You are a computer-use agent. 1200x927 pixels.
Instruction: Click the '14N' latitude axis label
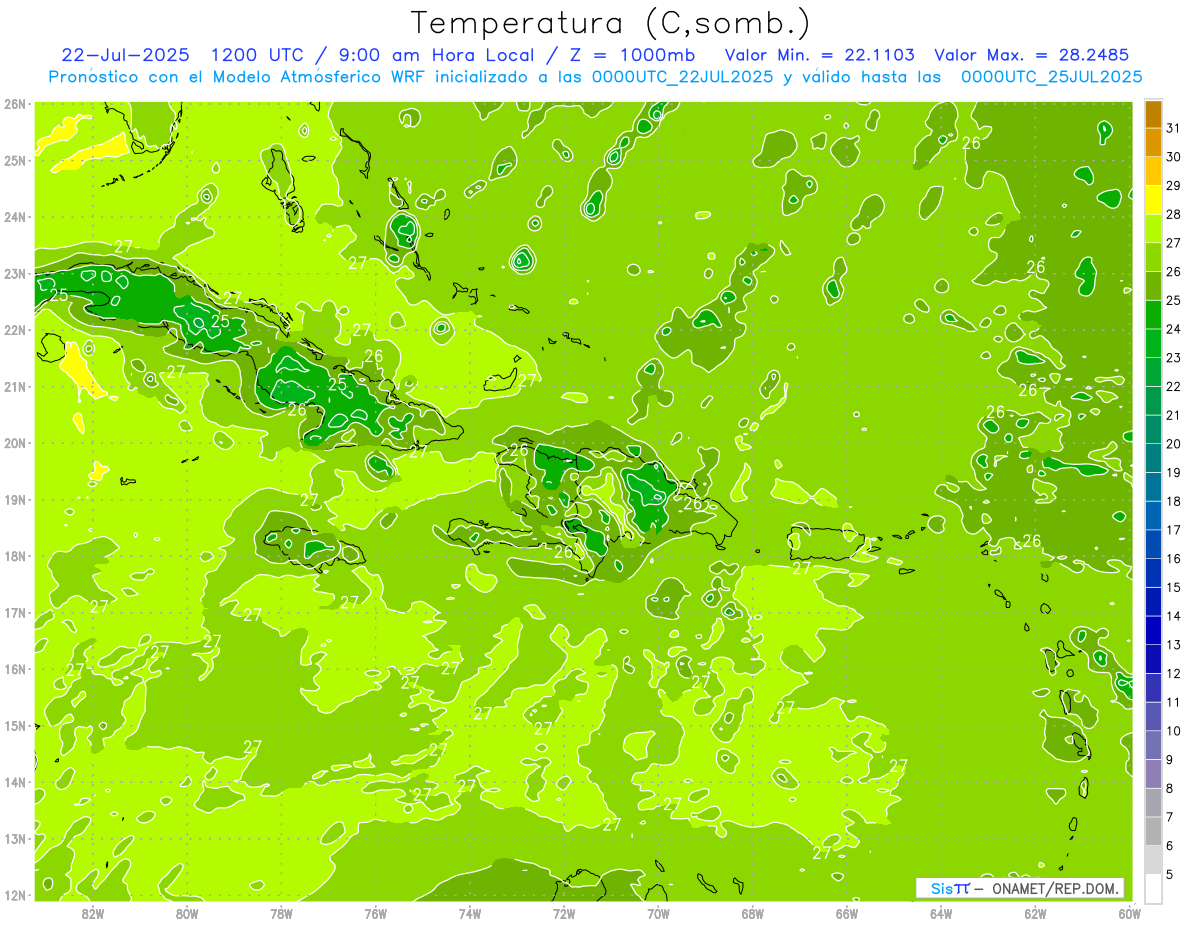pos(14,782)
